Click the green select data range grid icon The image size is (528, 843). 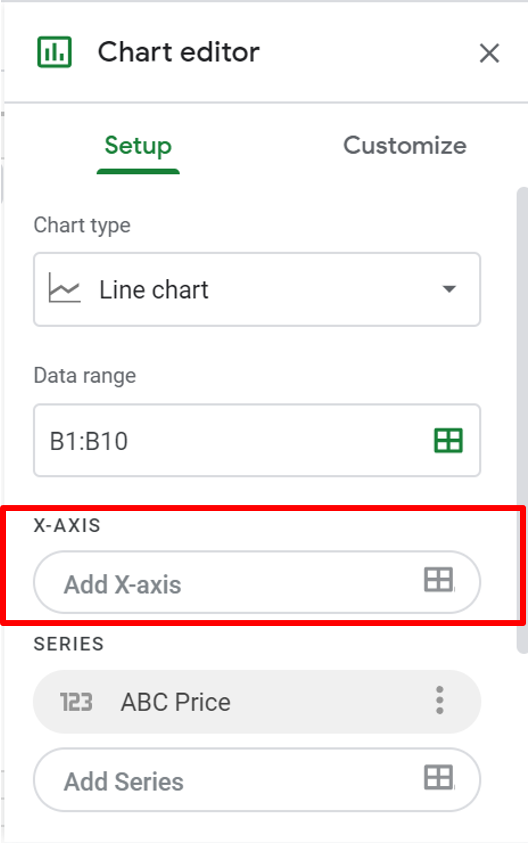pos(448,441)
